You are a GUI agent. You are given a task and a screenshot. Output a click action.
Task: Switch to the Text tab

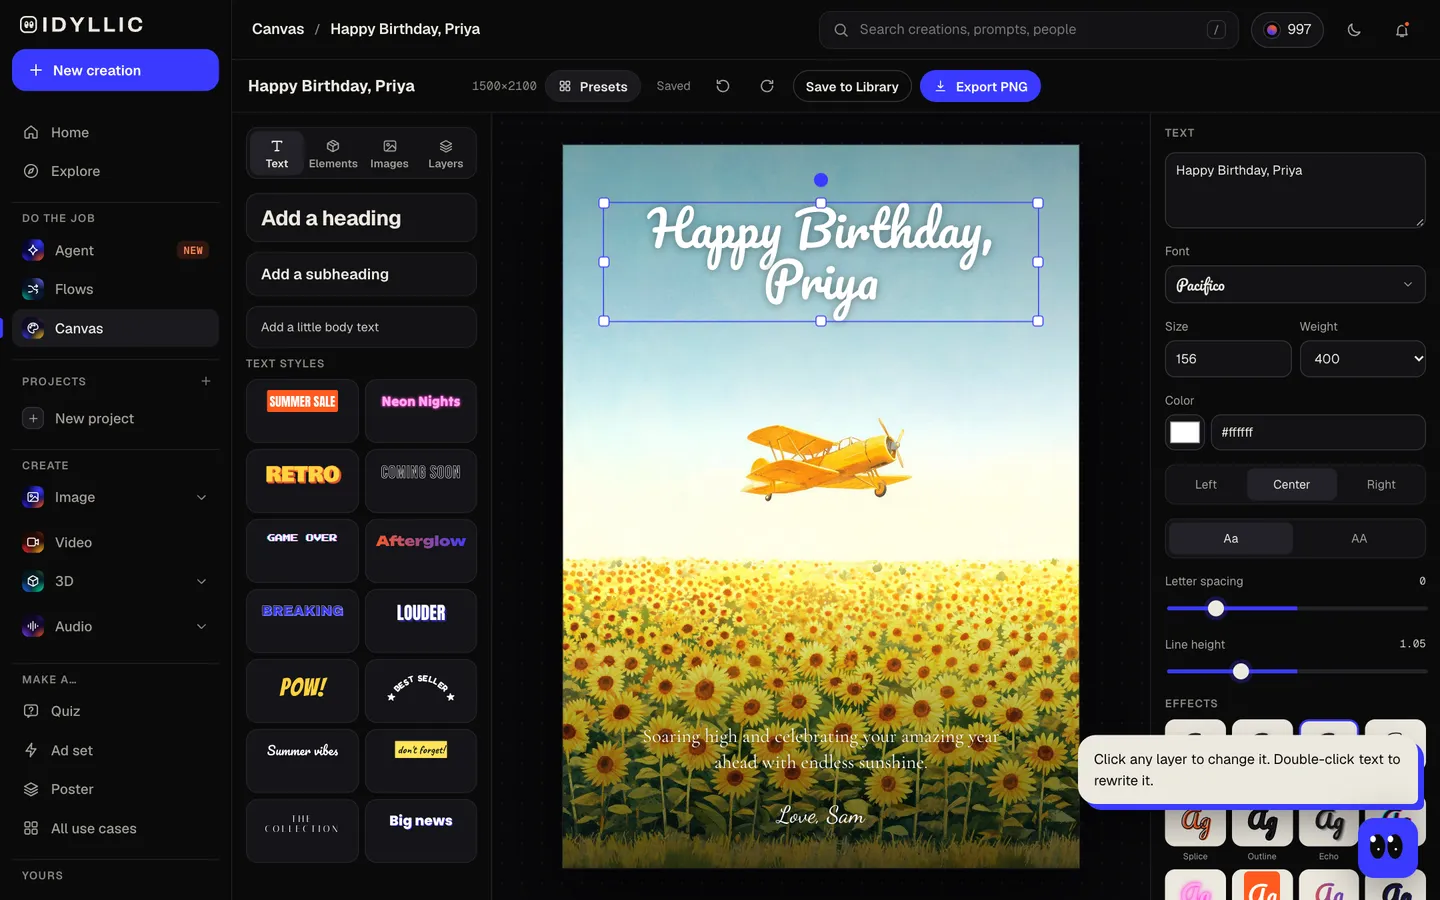pyautogui.click(x=277, y=153)
